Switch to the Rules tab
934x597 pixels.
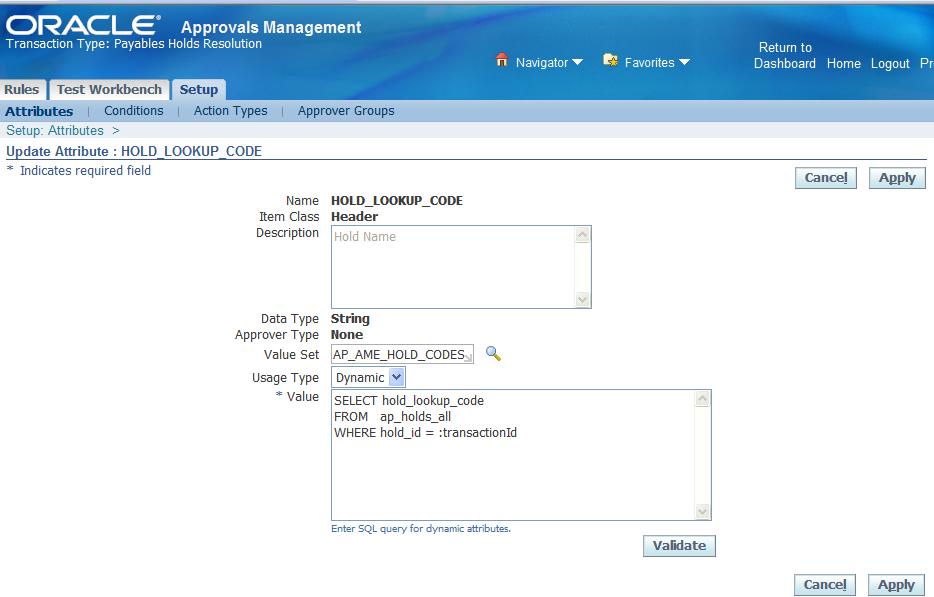click(21, 89)
